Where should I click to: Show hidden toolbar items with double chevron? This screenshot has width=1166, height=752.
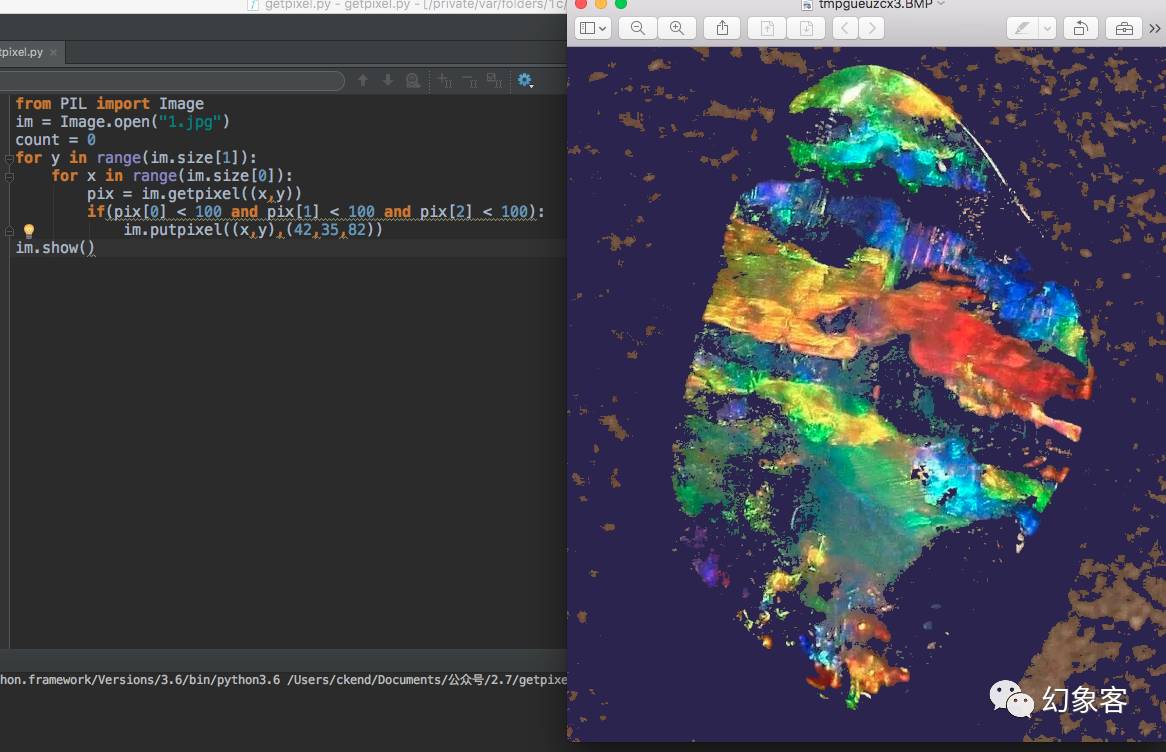click(1155, 28)
